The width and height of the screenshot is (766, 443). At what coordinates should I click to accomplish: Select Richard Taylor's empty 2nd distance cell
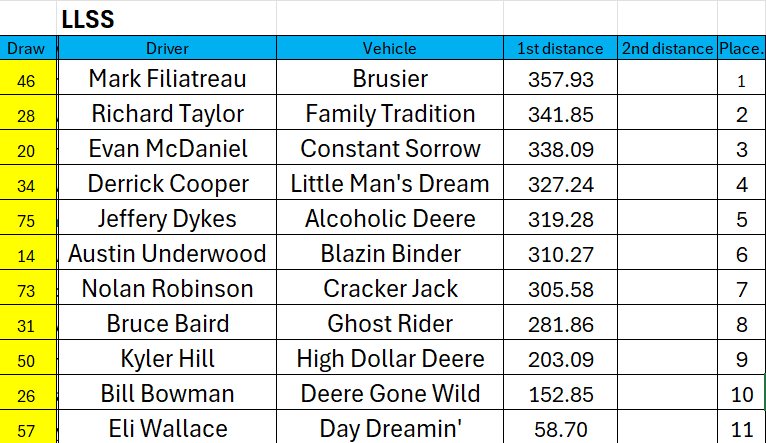pos(667,115)
